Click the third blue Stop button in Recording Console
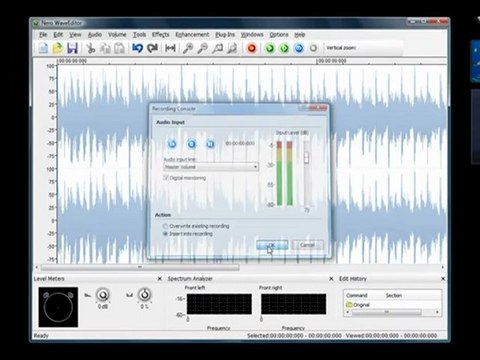The height and width of the screenshot is (360, 480). pos(210,144)
